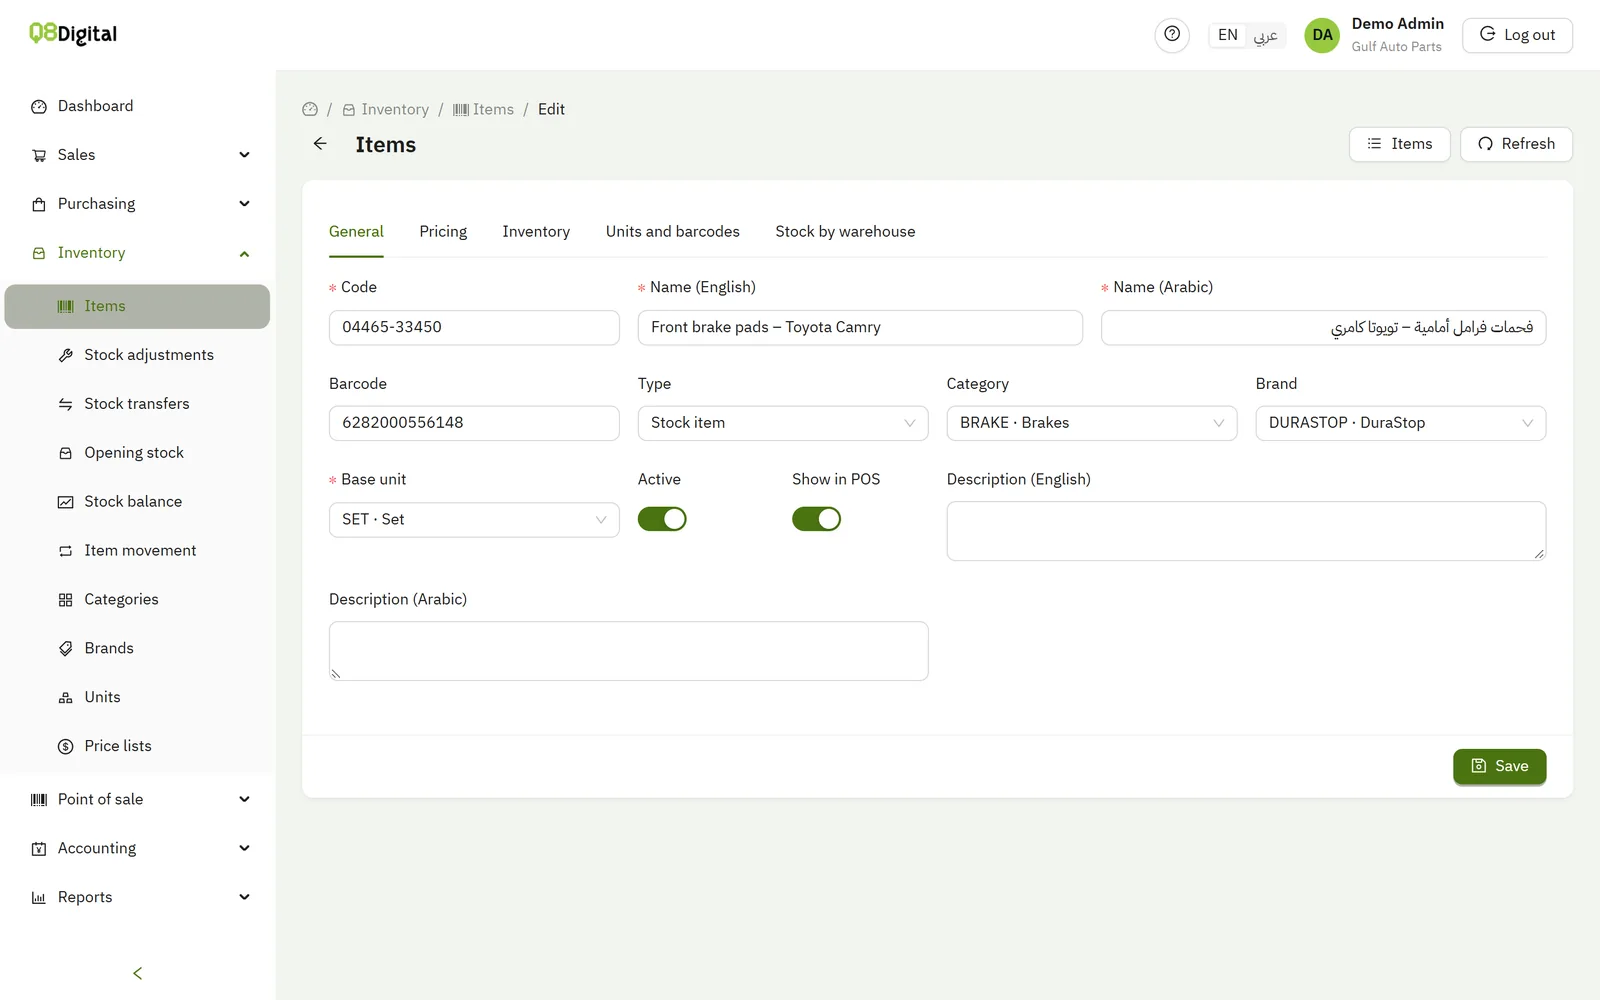1600x1000 pixels.
Task: Open the Stock by warehouse tab
Action: pos(845,232)
